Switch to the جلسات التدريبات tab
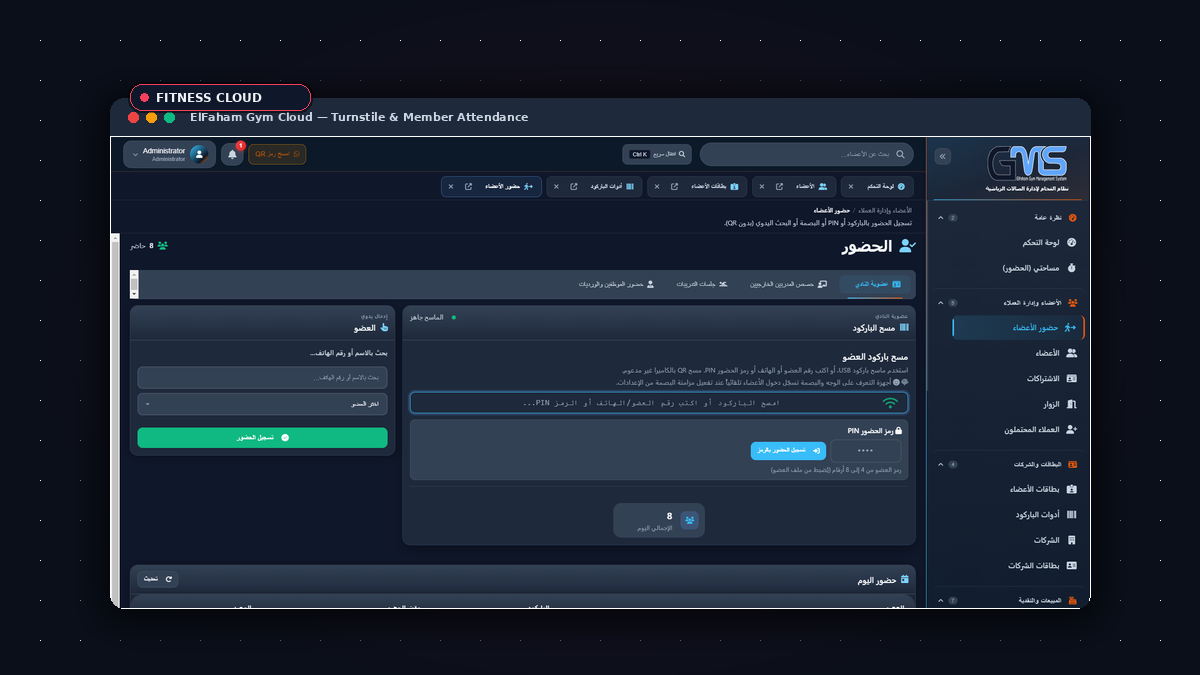 pyautogui.click(x=702, y=284)
